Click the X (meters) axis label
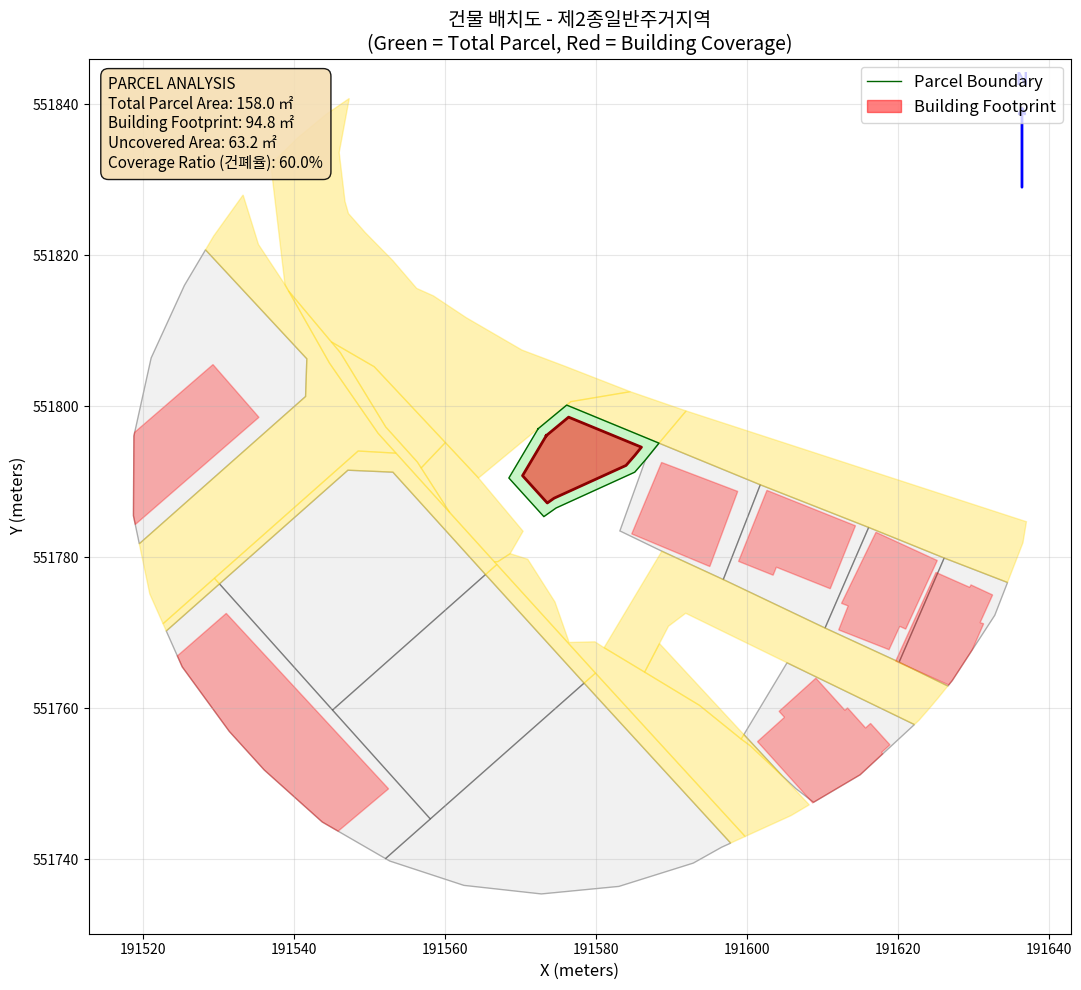This screenshot has height=990, width=1081. 579,970
